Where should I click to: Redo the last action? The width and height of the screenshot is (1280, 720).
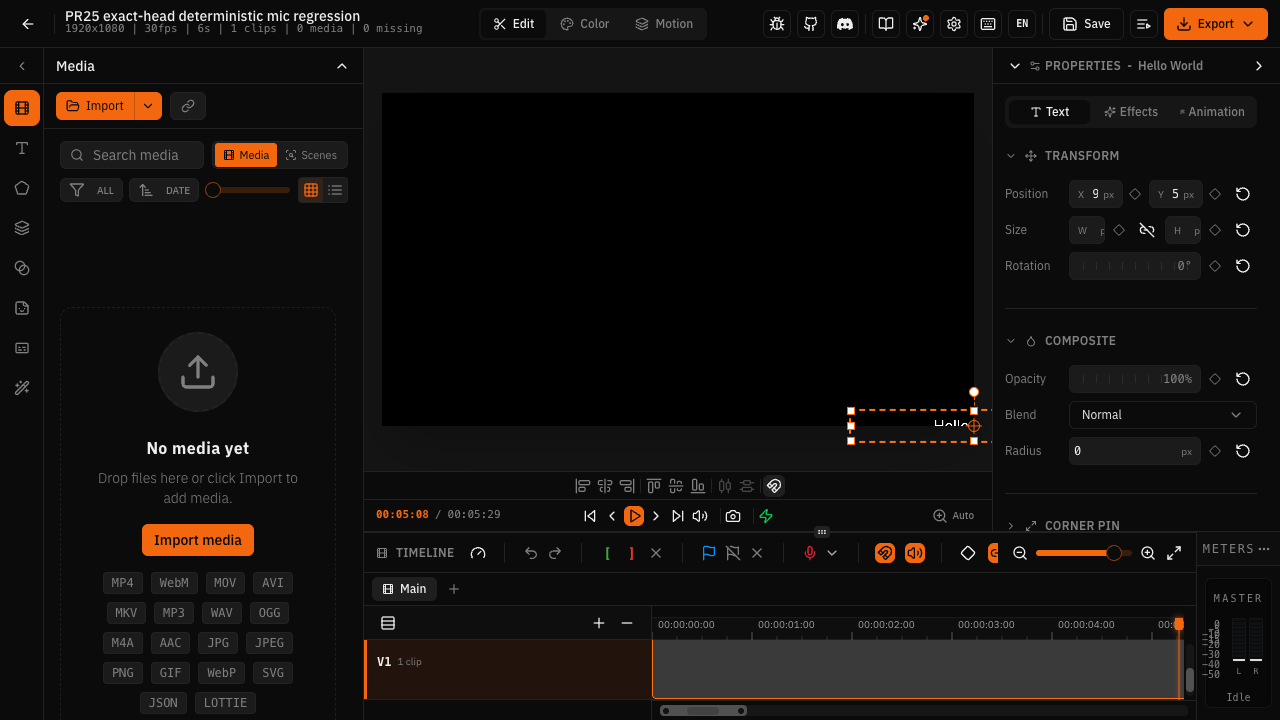coord(555,553)
